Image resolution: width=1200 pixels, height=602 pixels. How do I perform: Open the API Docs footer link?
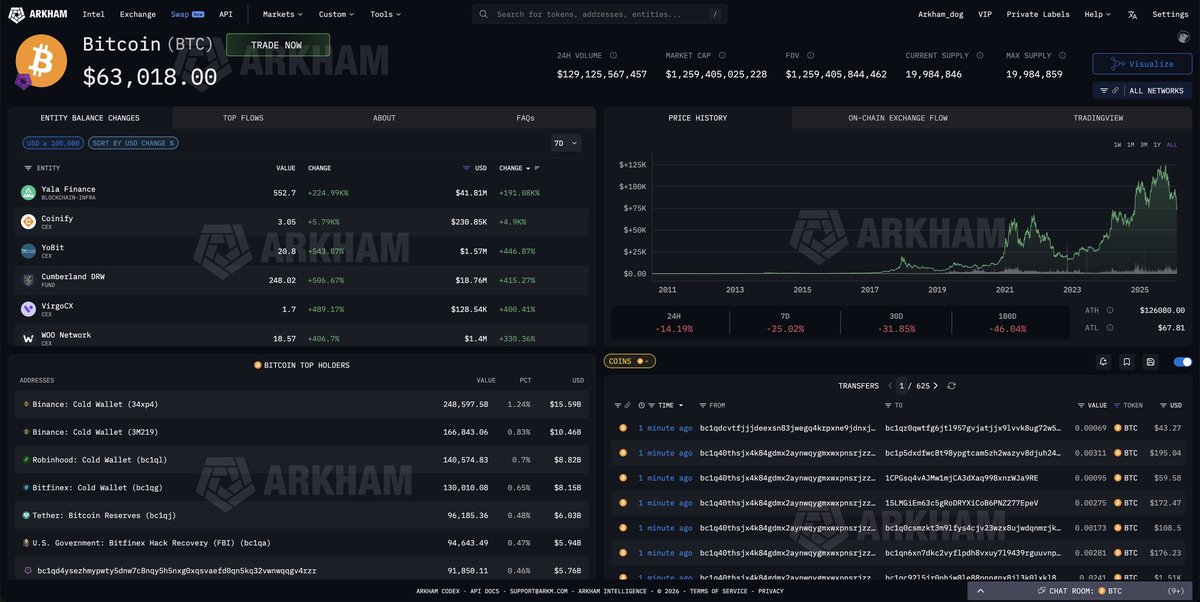click(484, 591)
